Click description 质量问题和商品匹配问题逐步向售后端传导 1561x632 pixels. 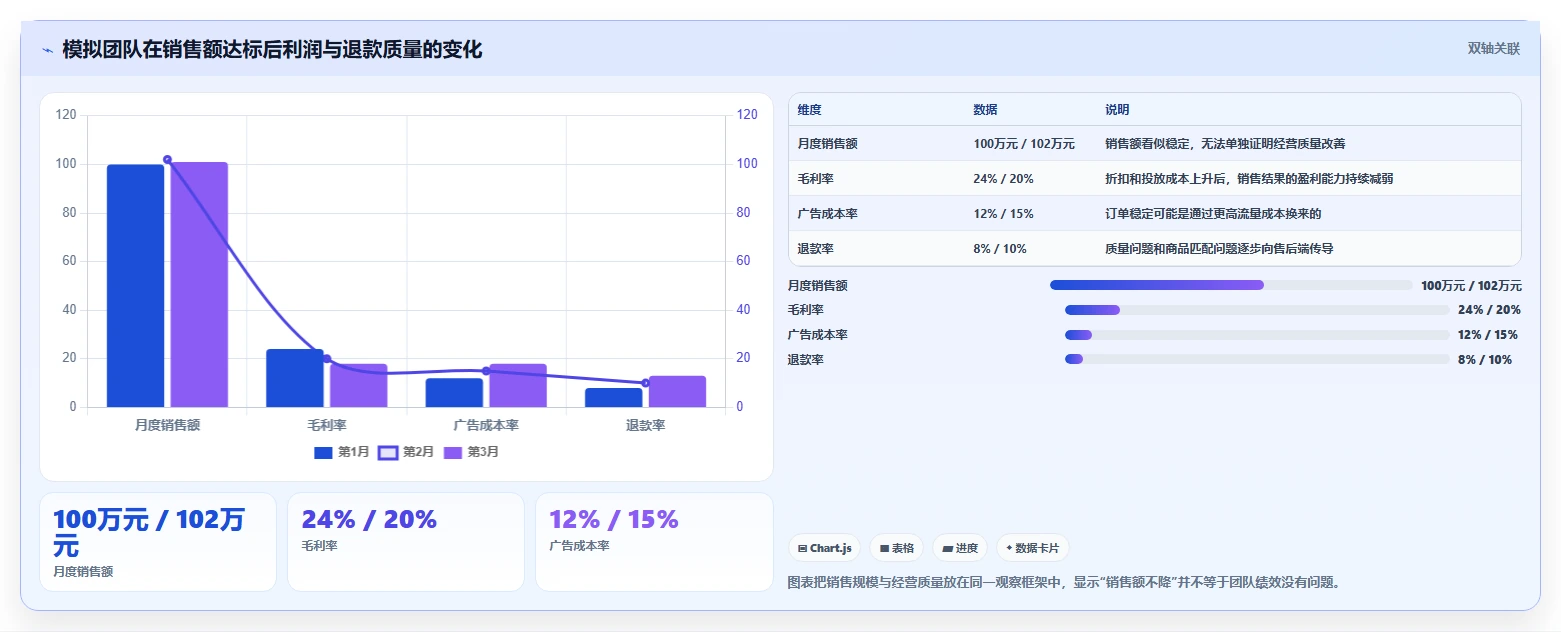[x=1219, y=249]
